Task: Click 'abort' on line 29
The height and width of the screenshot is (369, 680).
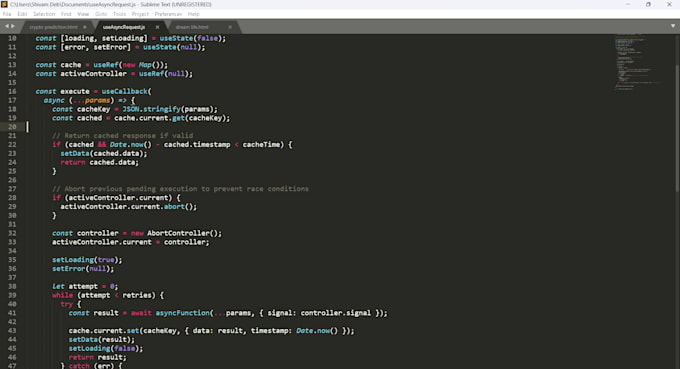Action: pos(174,207)
